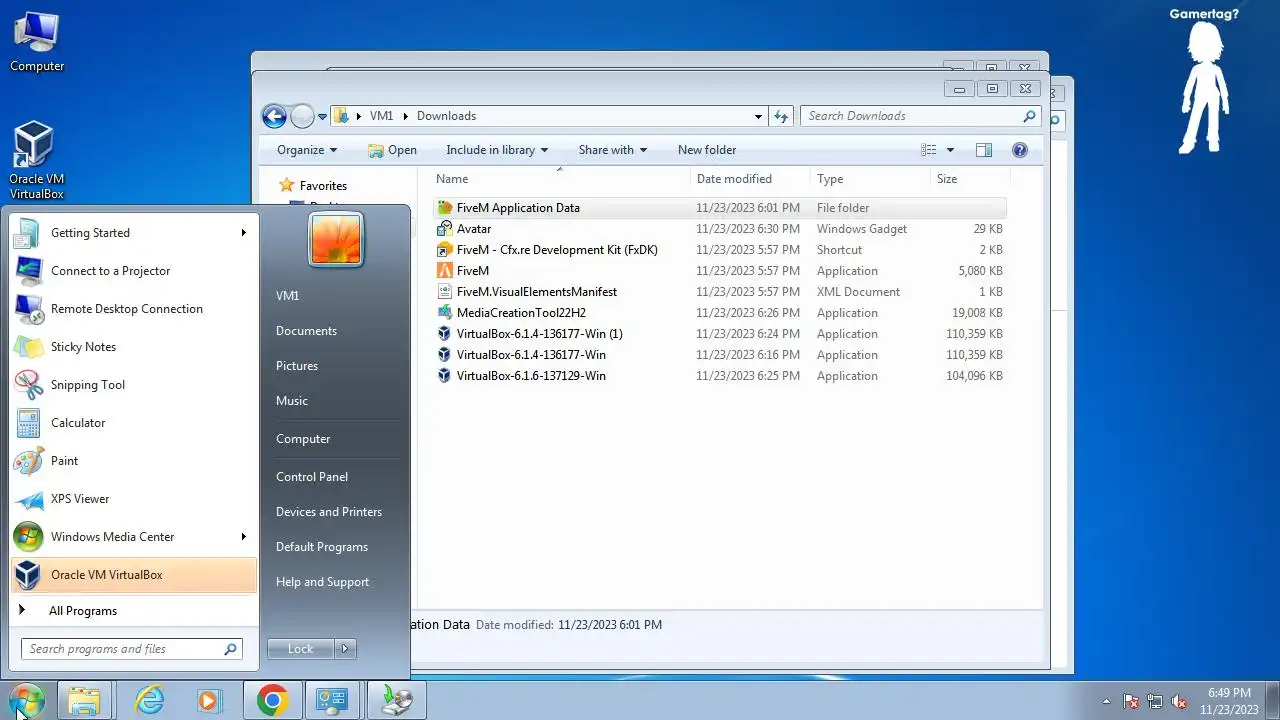Image resolution: width=1280 pixels, height=720 pixels.
Task: Open Oracle VM VirtualBox from Start menu
Action: click(133, 575)
